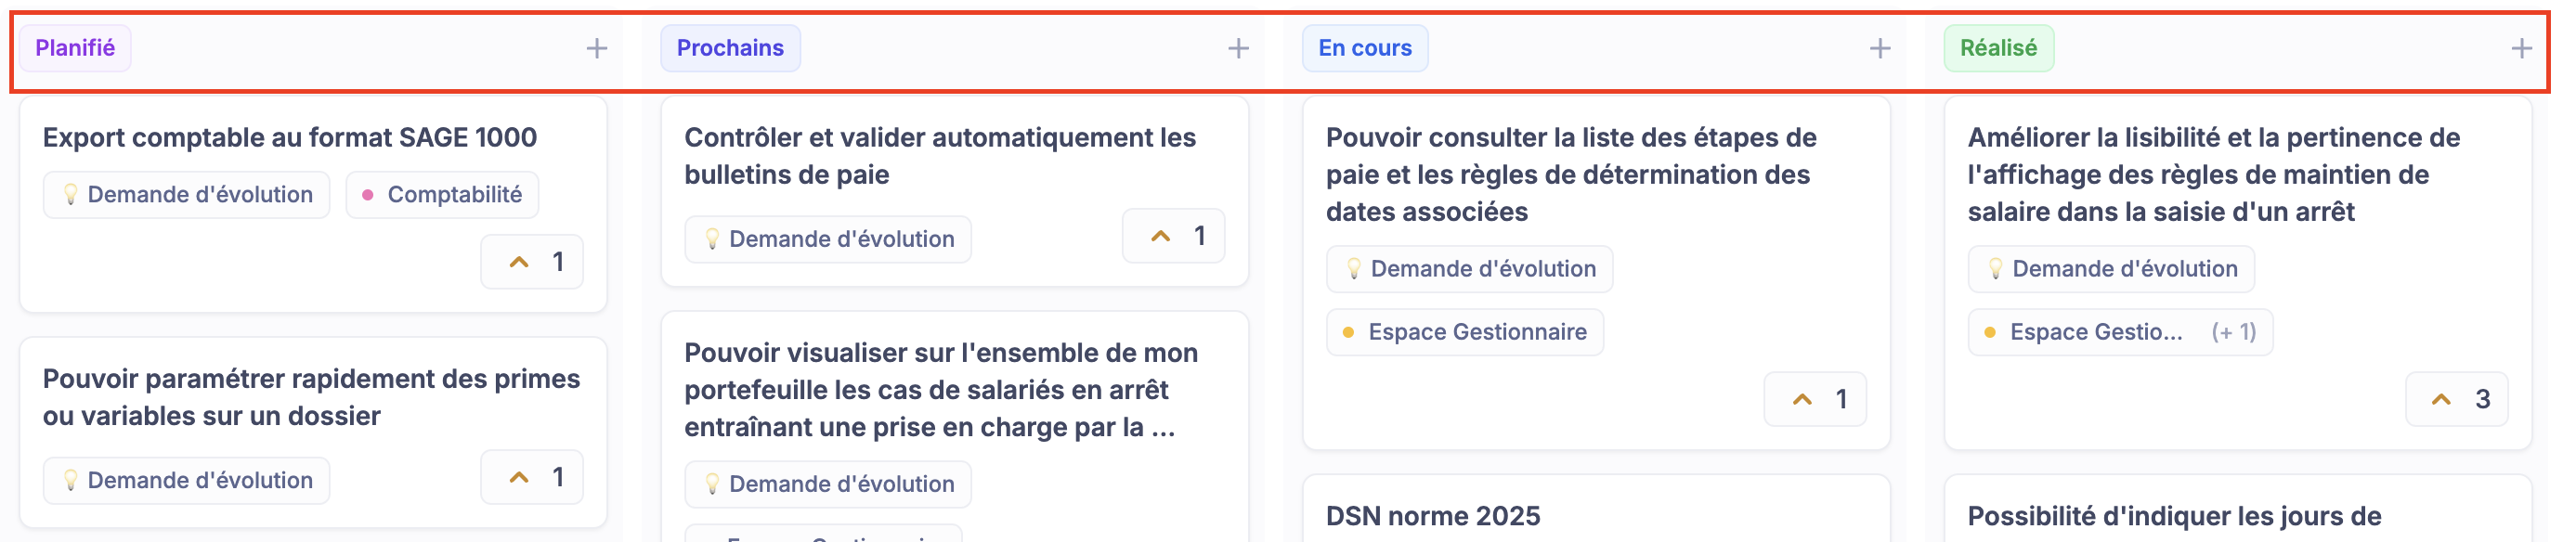Open the DSN norme 2025 card
This screenshot has height=542, width=2576.
(x=1432, y=516)
